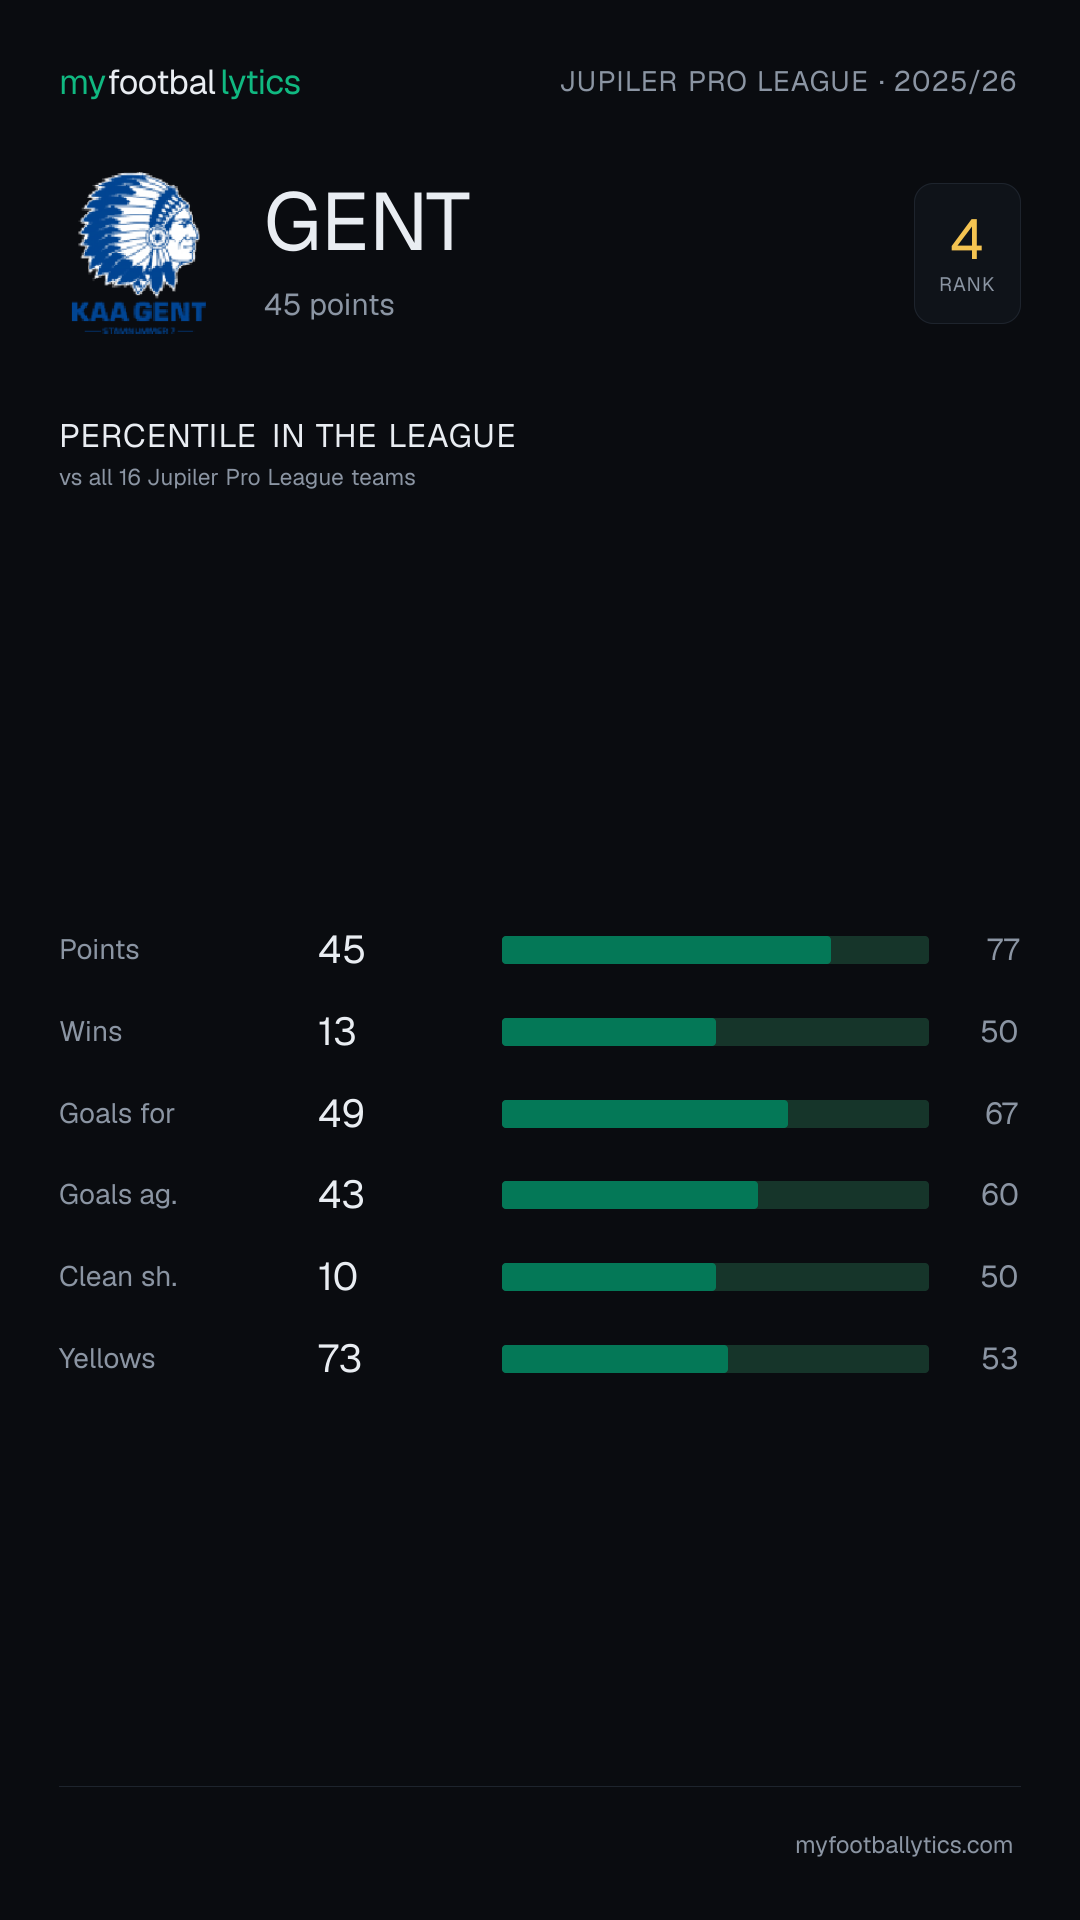Click the Yellows percentile bar
The width and height of the screenshot is (1080, 1920).
click(715, 1359)
